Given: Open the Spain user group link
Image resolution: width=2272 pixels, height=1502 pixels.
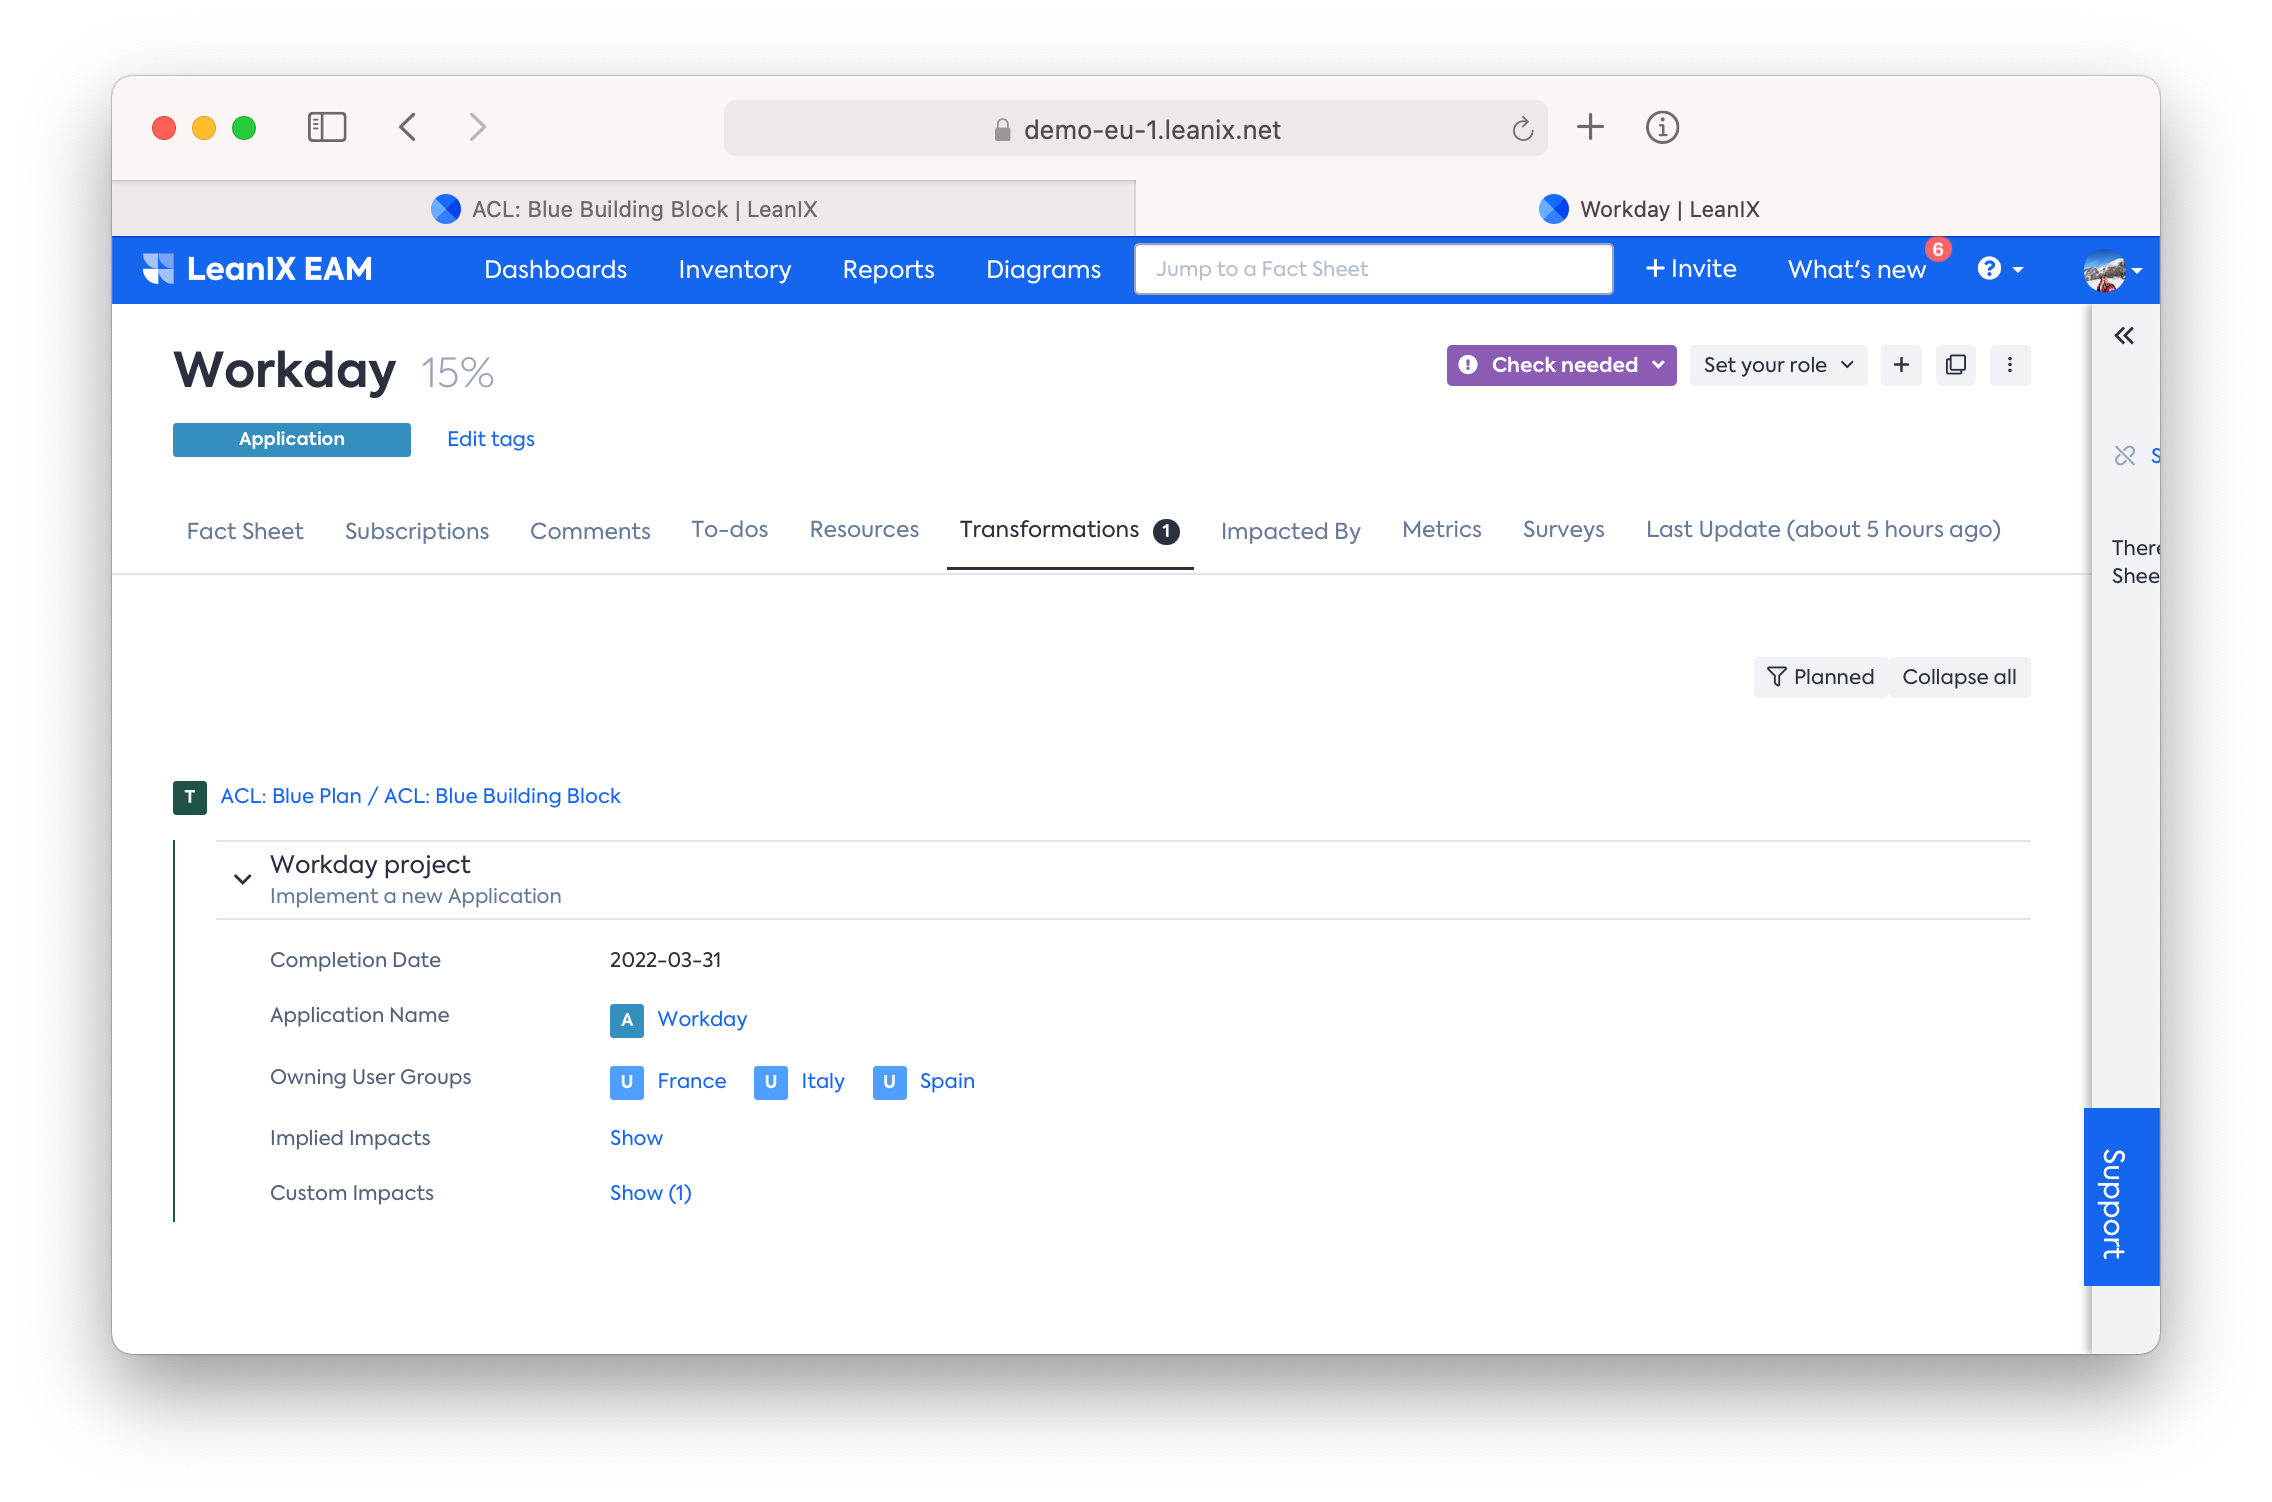Looking at the screenshot, I should 947,1081.
